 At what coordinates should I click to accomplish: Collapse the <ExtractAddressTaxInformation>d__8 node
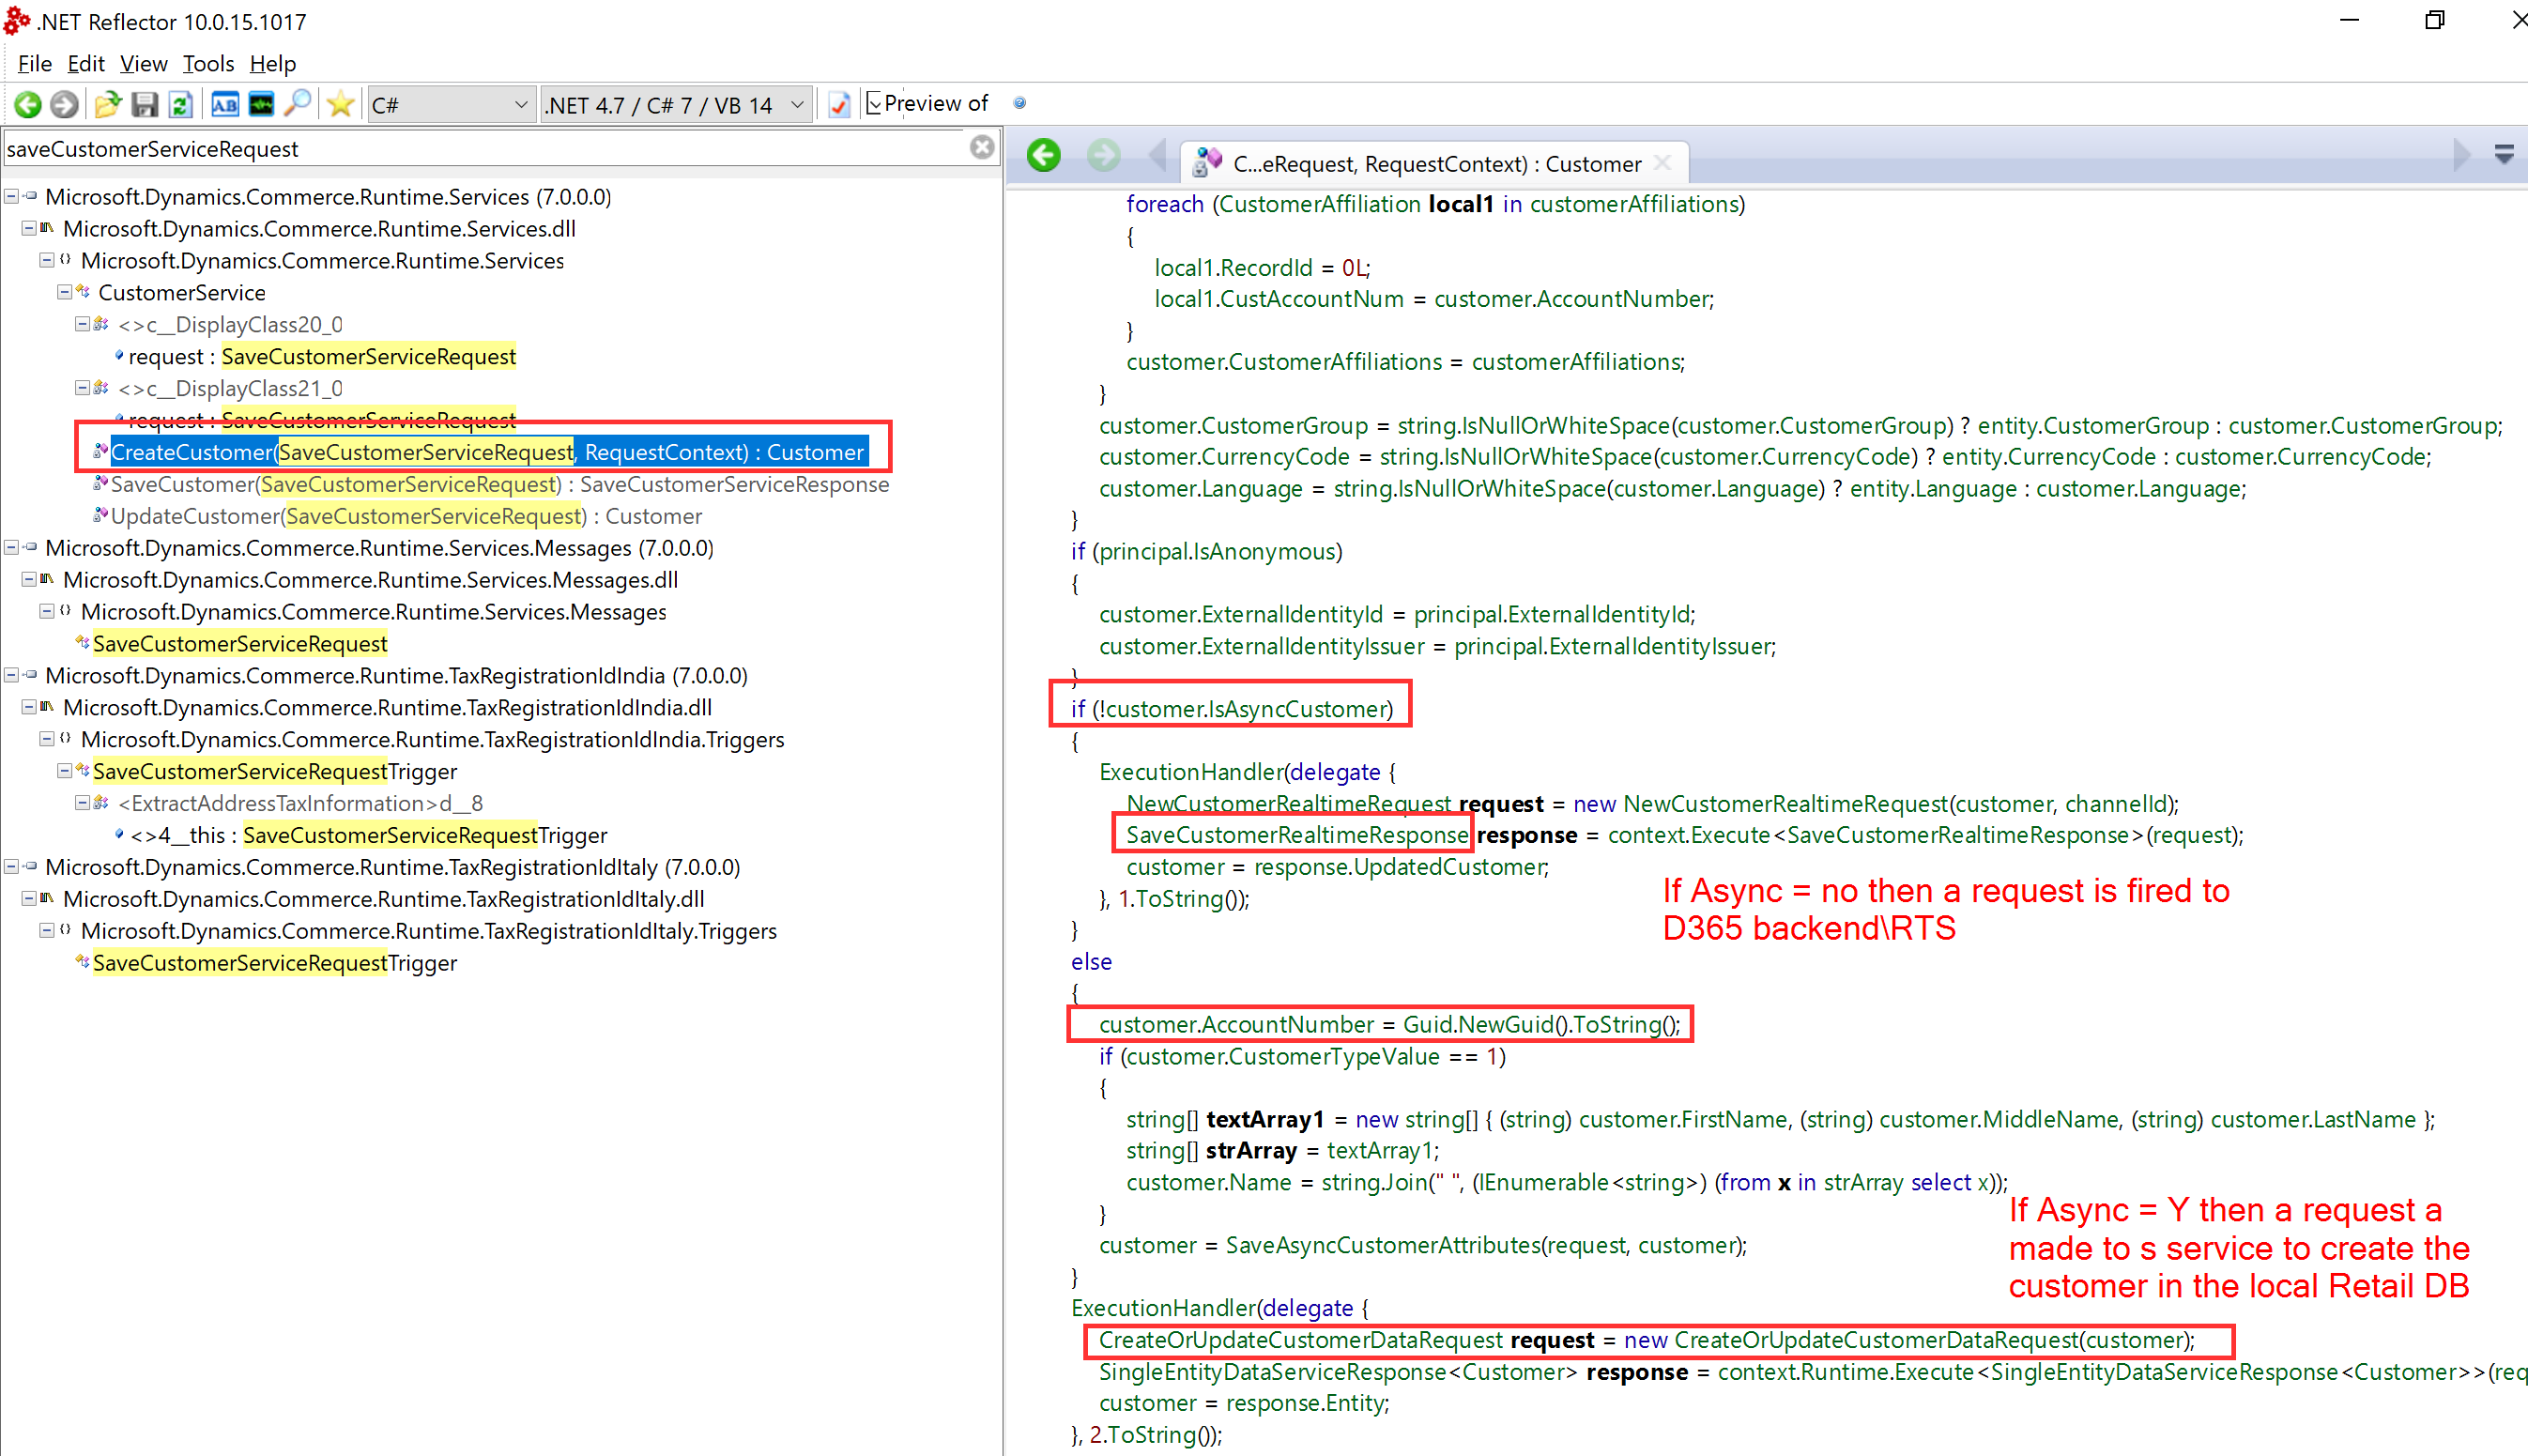tap(83, 803)
